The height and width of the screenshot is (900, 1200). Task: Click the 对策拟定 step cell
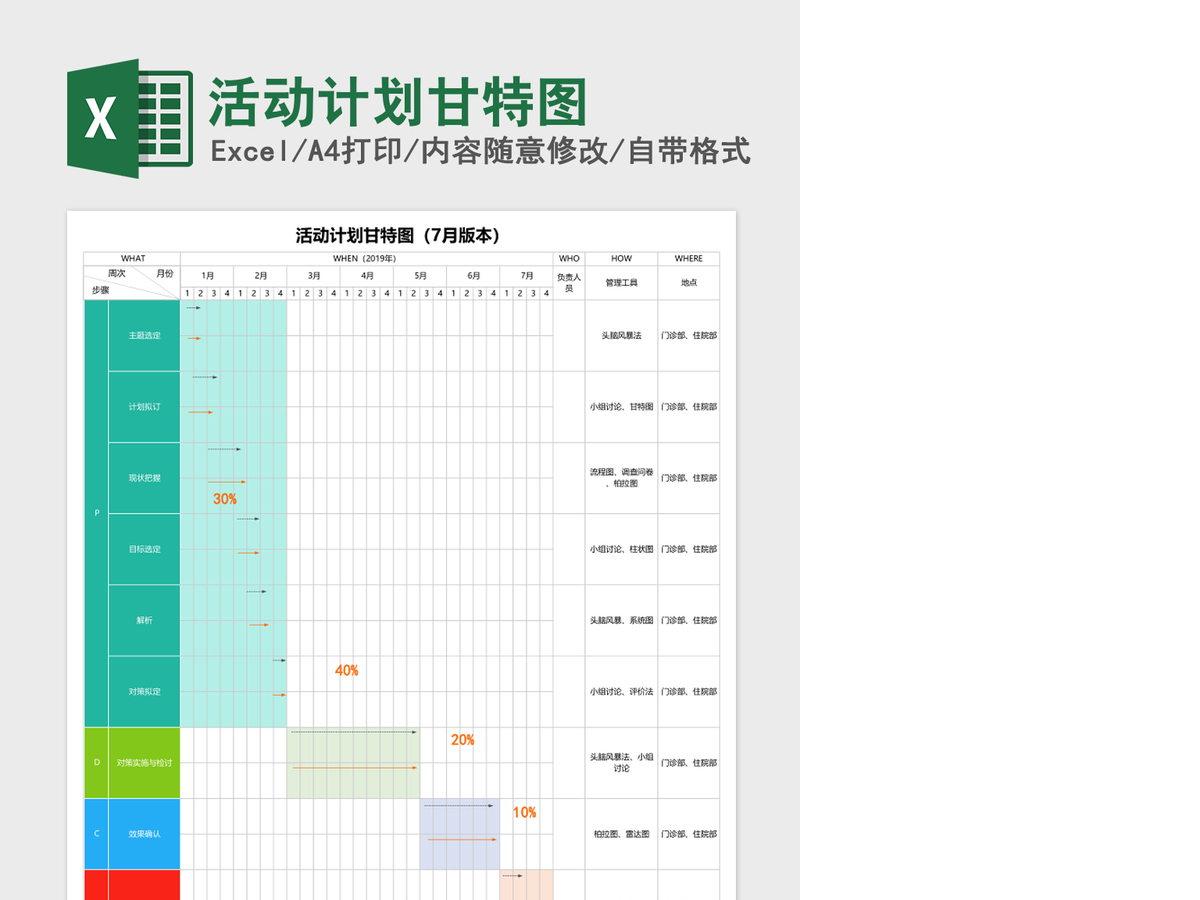pyautogui.click(x=145, y=691)
